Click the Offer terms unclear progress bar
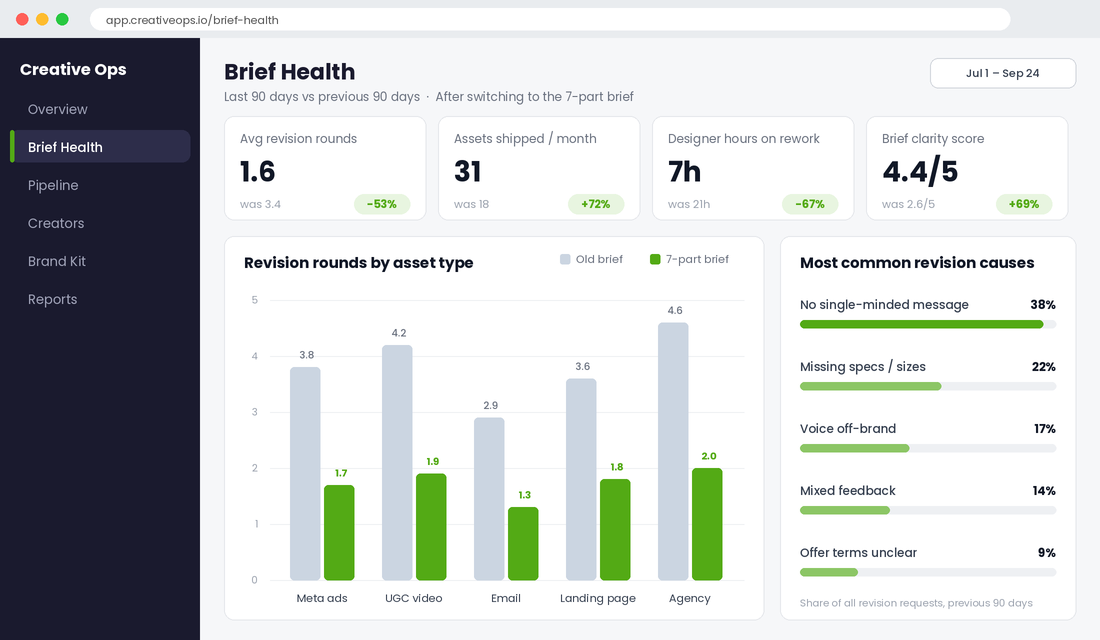 927,572
